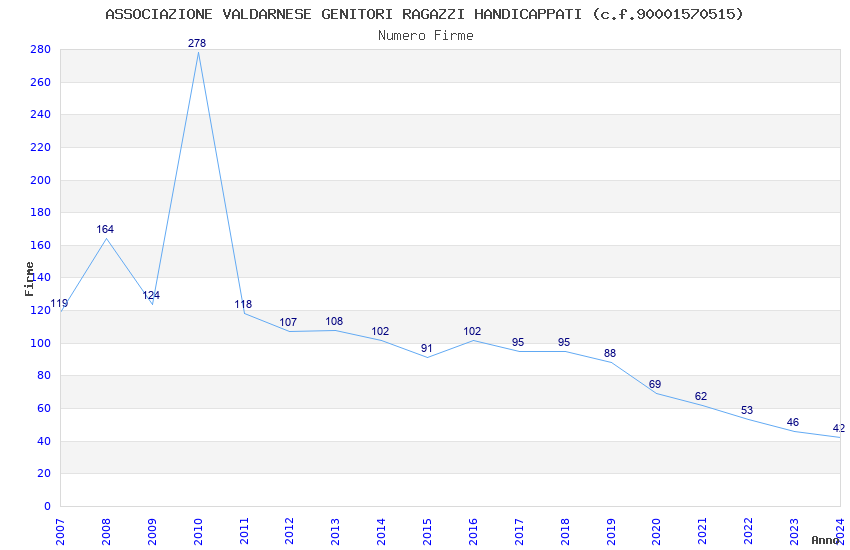The width and height of the screenshot is (850, 550).
Task: Select the 260 value on vertical axis
Action: pyautogui.click(x=41, y=82)
